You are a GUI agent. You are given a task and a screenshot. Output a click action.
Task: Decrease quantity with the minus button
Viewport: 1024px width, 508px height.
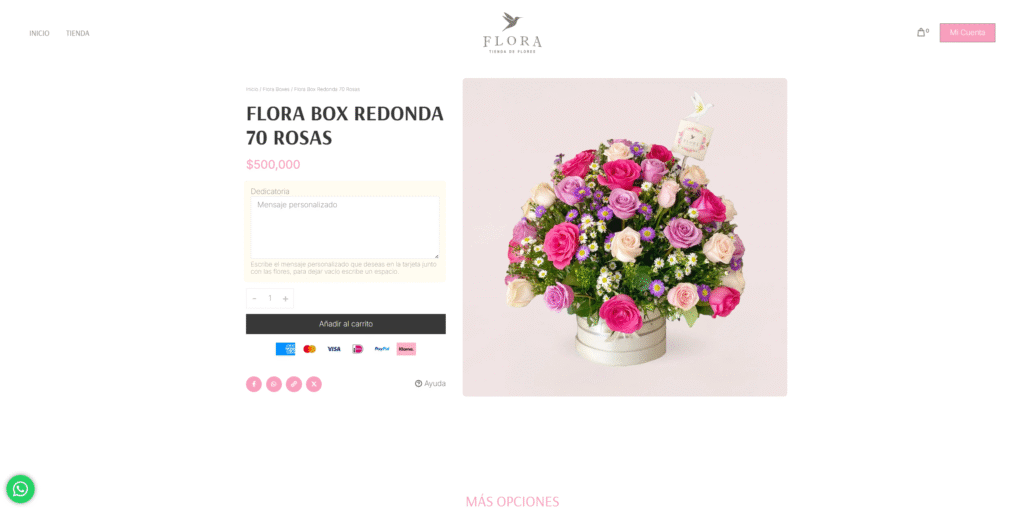click(254, 298)
